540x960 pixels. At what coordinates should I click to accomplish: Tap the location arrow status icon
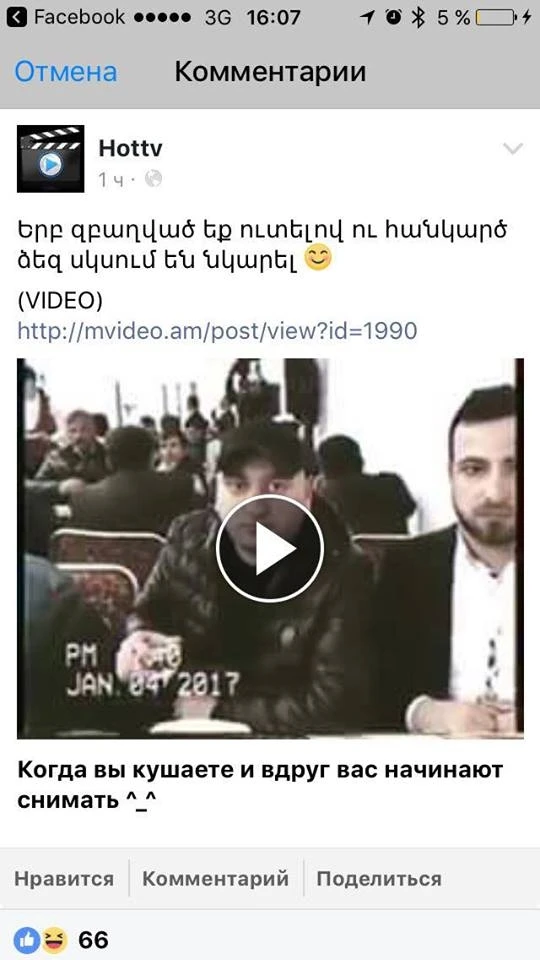[368, 18]
